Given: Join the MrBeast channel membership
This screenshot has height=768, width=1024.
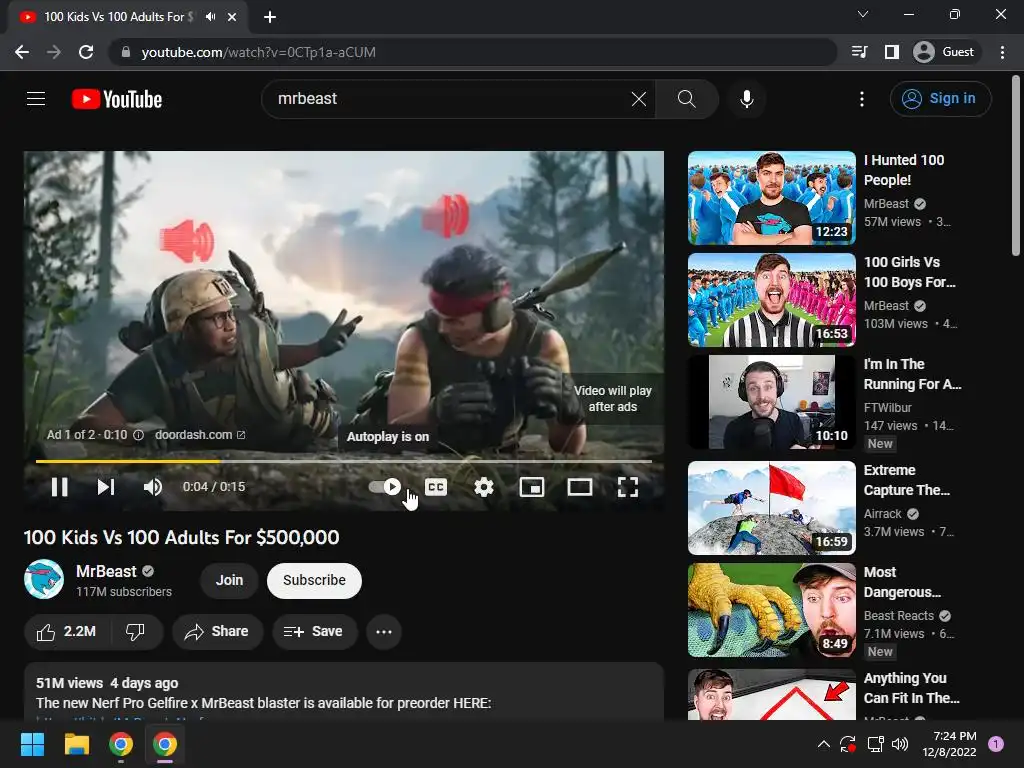Looking at the screenshot, I should [229, 581].
